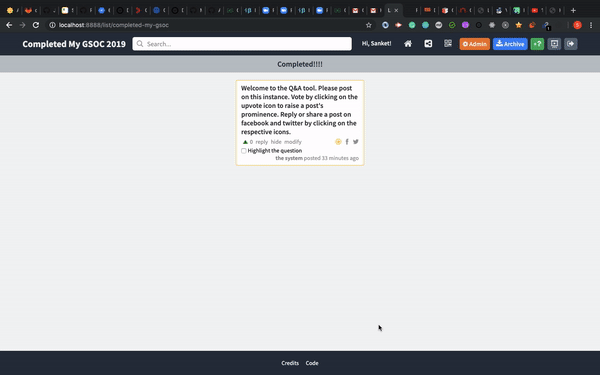The image size is (600, 375).
Task: Click the system author name
Action: pyautogui.click(x=289, y=158)
